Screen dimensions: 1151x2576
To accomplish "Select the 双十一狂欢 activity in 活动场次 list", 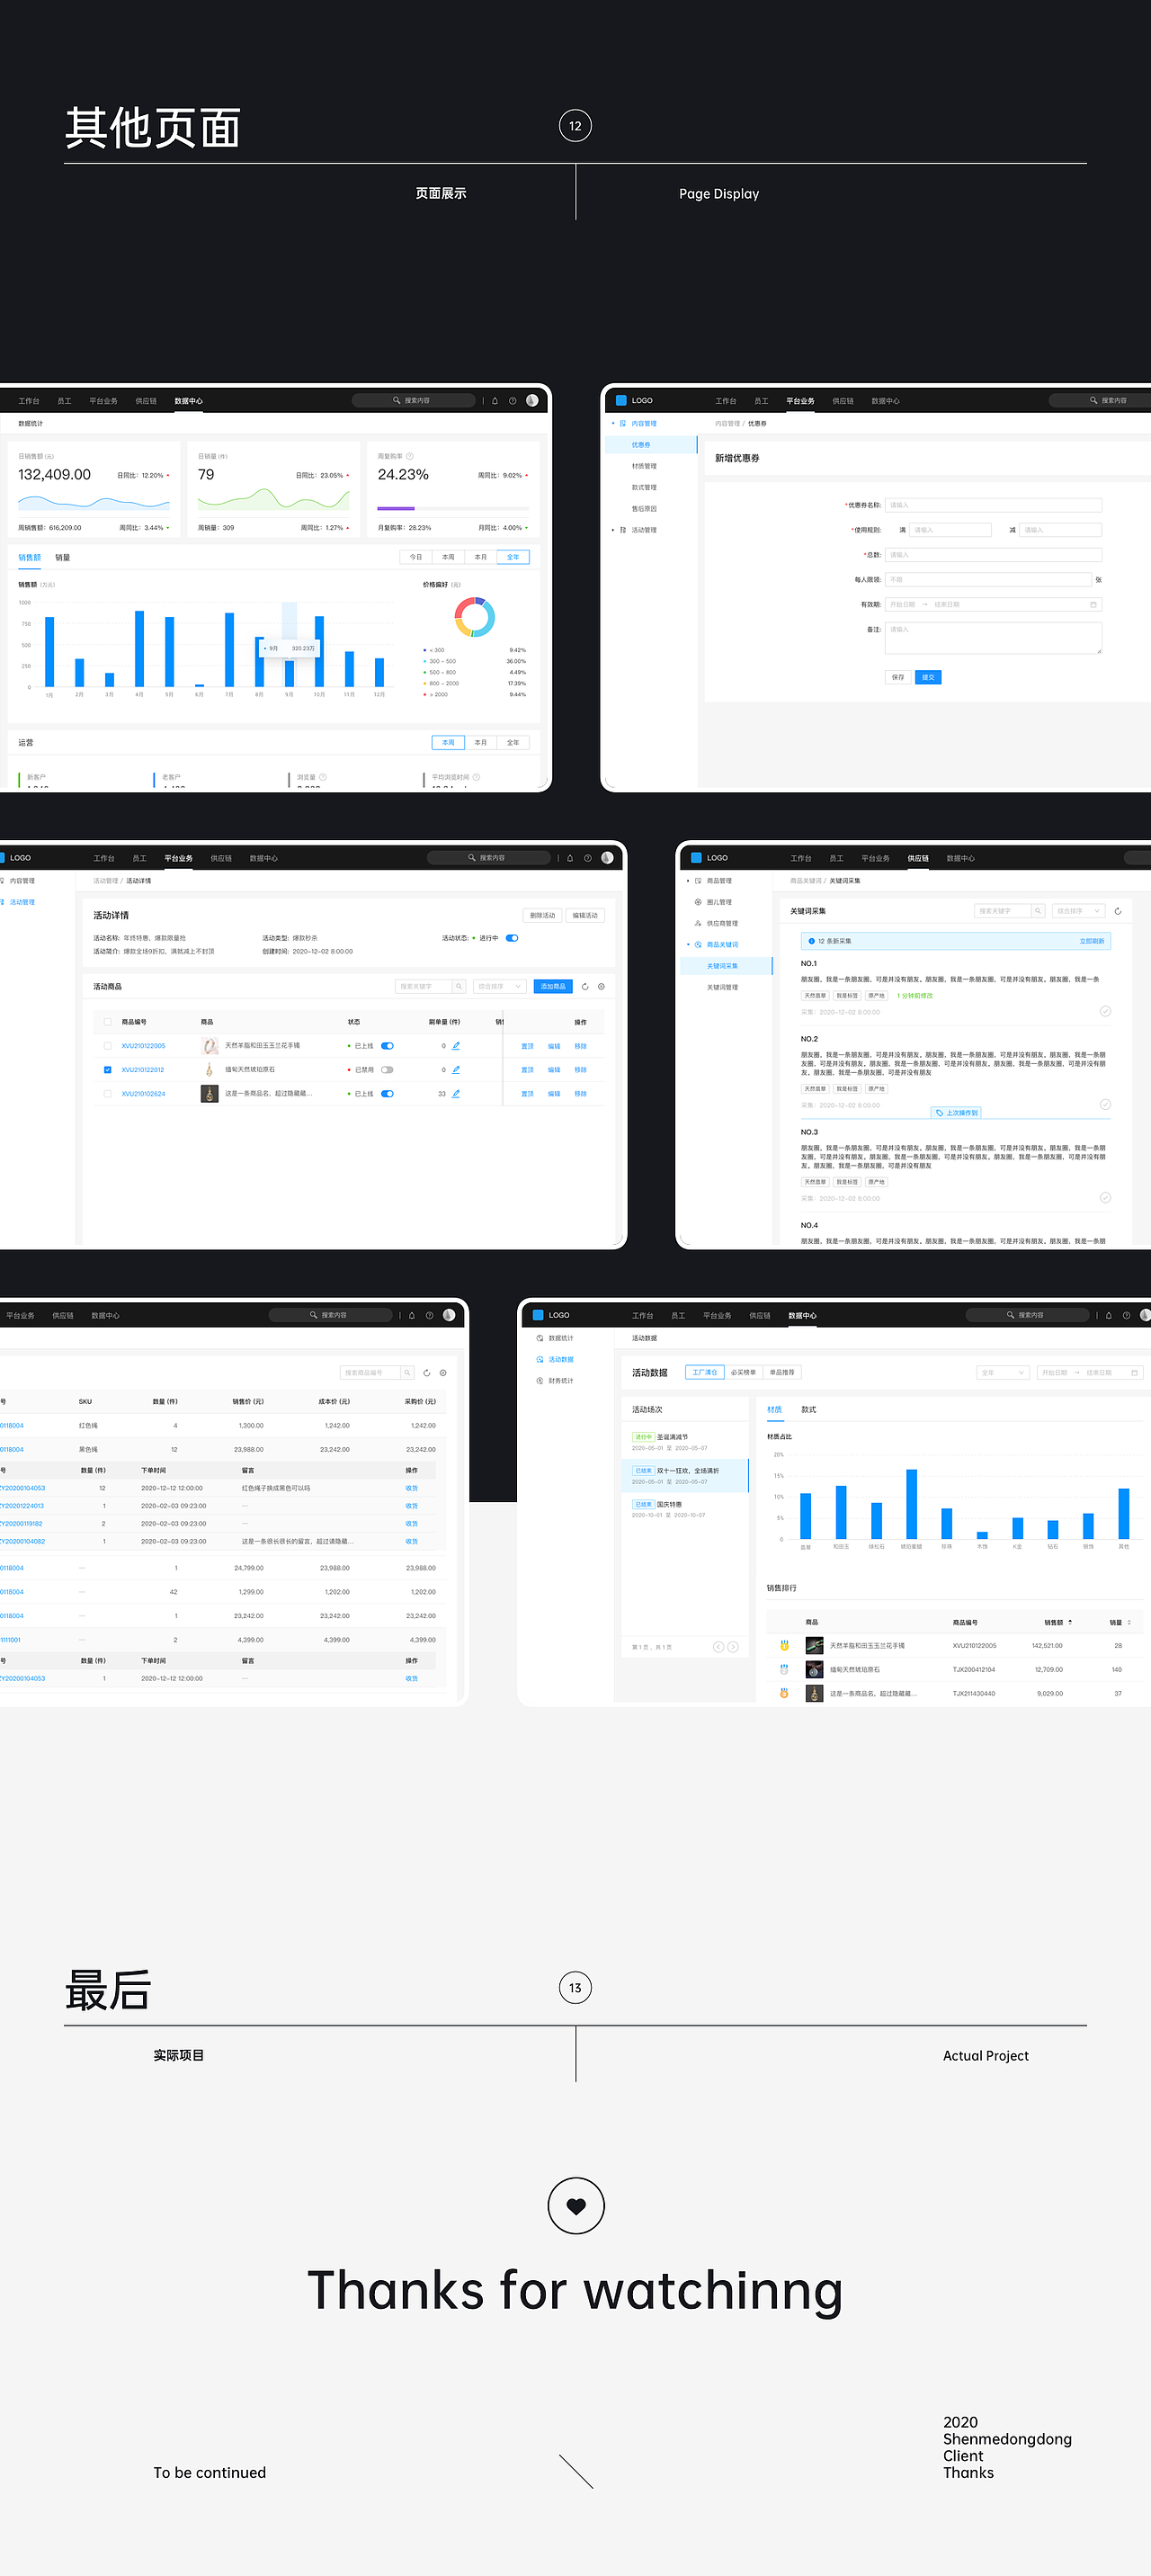I will [x=685, y=1475].
